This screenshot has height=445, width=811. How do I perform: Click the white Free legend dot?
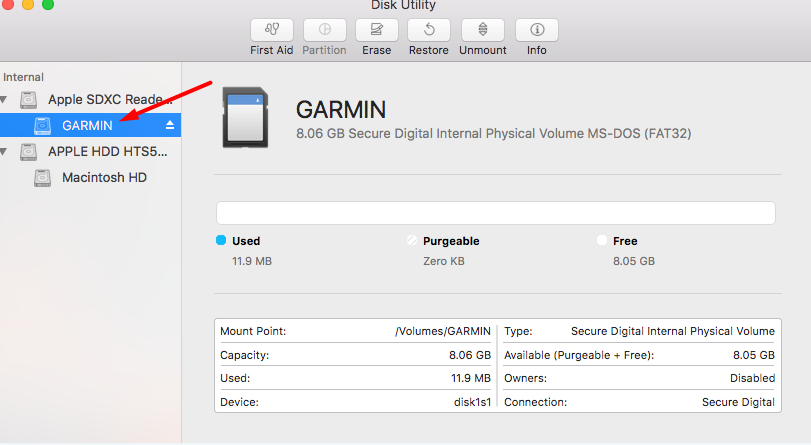point(602,240)
